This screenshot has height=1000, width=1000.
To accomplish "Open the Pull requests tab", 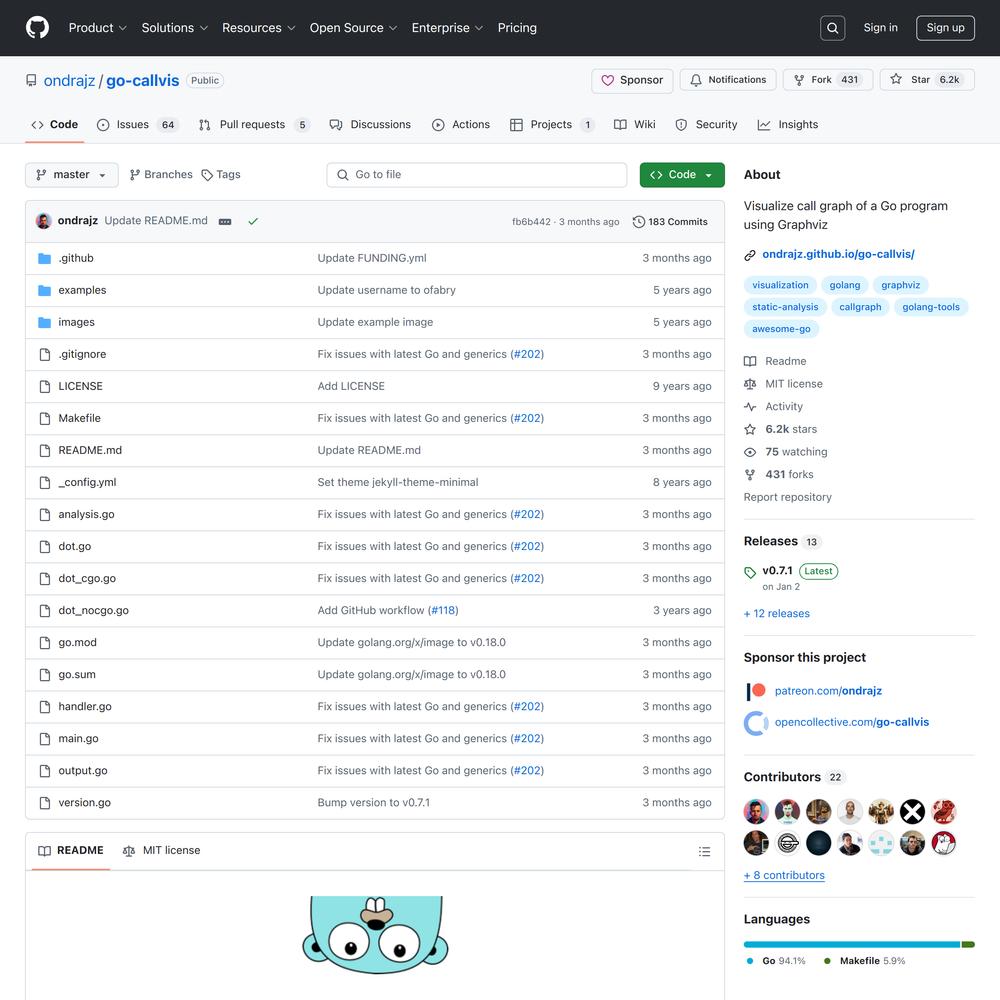I will pyautogui.click(x=254, y=124).
